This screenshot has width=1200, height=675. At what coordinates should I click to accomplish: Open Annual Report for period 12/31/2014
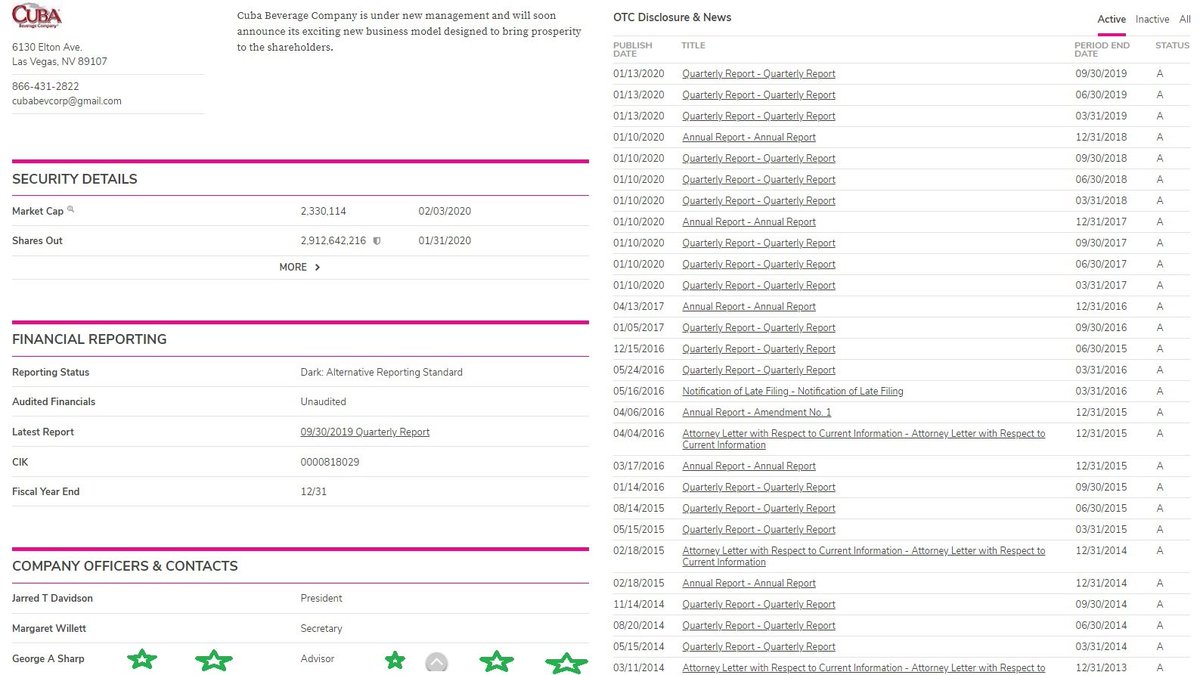[749, 583]
